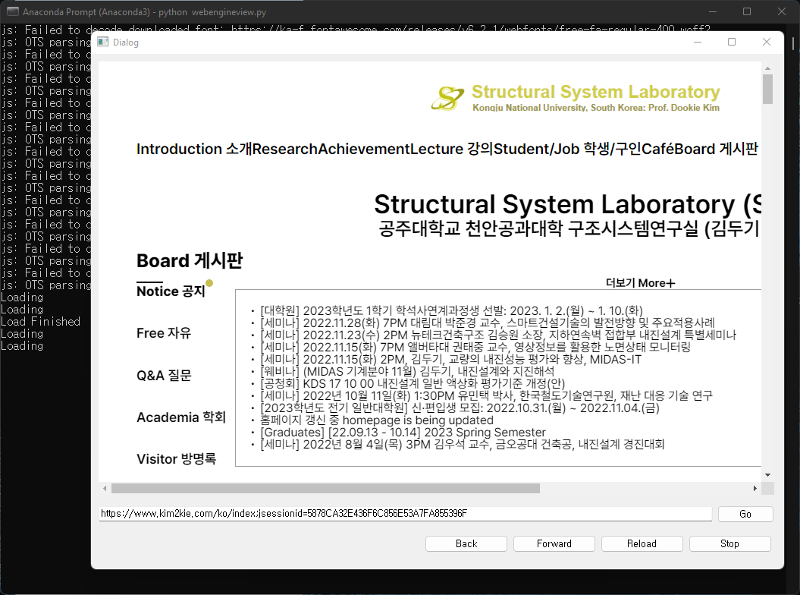Open the 더보기 More+ link
800x595 pixels.
point(640,283)
